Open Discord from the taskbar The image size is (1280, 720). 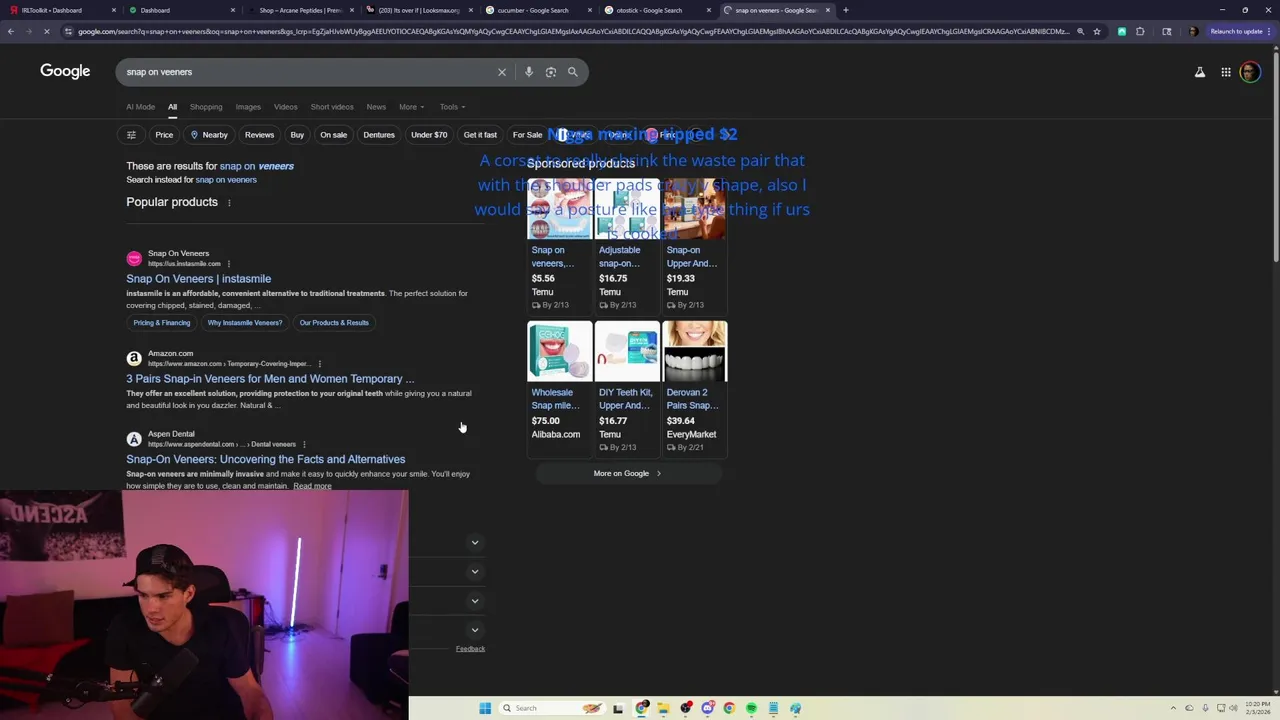708,708
